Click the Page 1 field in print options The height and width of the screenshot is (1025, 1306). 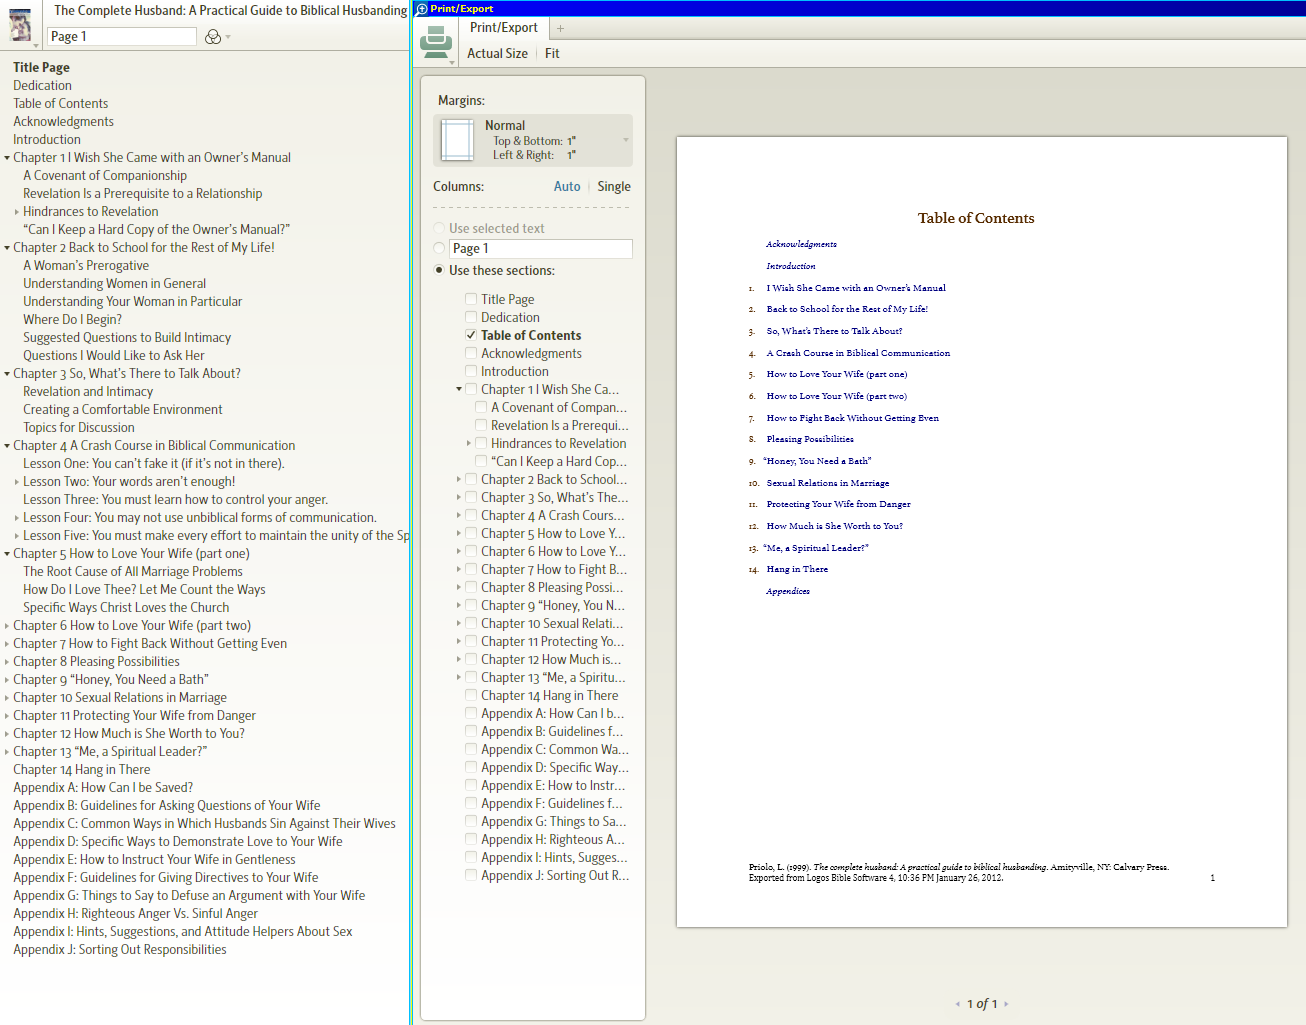[x=541, y=248]
